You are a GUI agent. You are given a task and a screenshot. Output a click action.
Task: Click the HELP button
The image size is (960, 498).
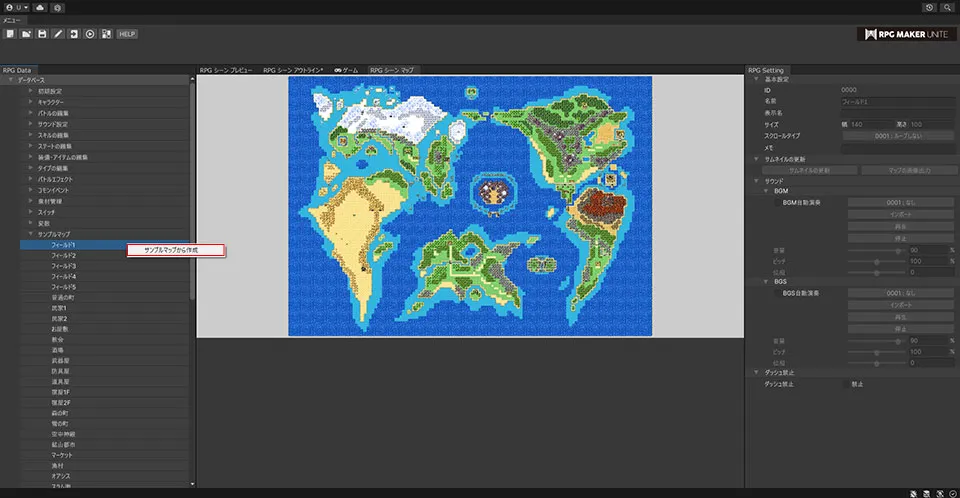point(127,34)
